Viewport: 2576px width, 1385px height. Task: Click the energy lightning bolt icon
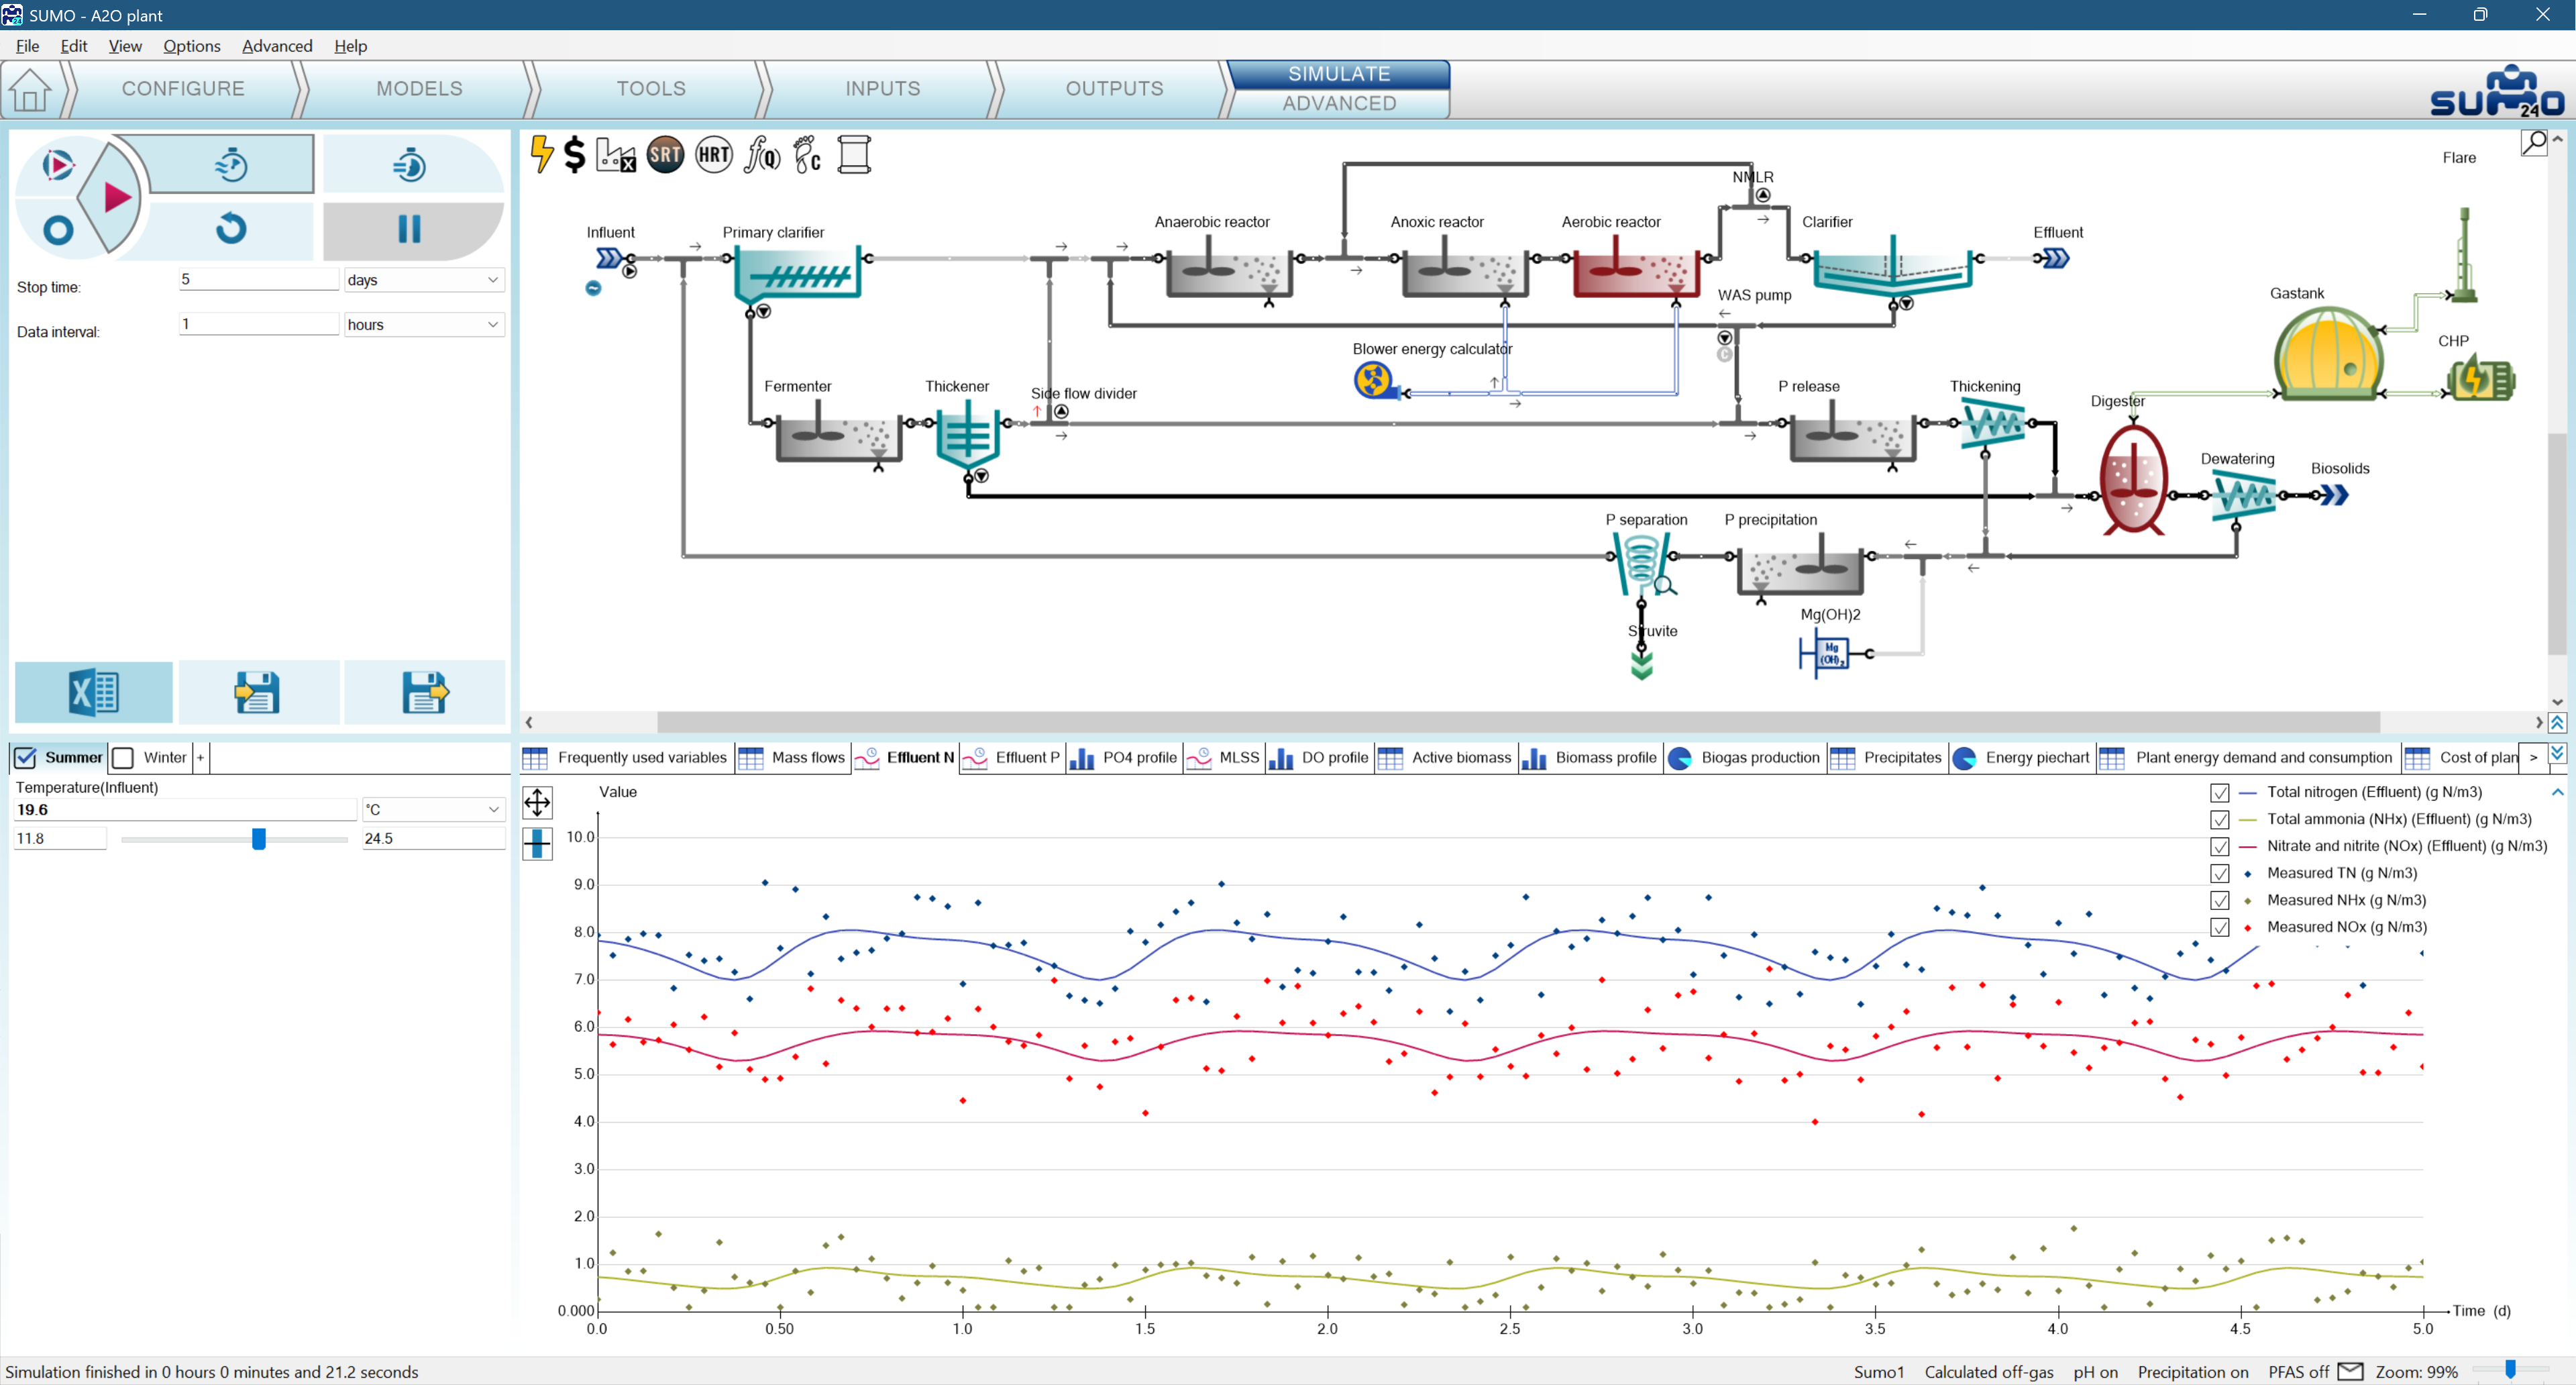[x=541, y=154]
